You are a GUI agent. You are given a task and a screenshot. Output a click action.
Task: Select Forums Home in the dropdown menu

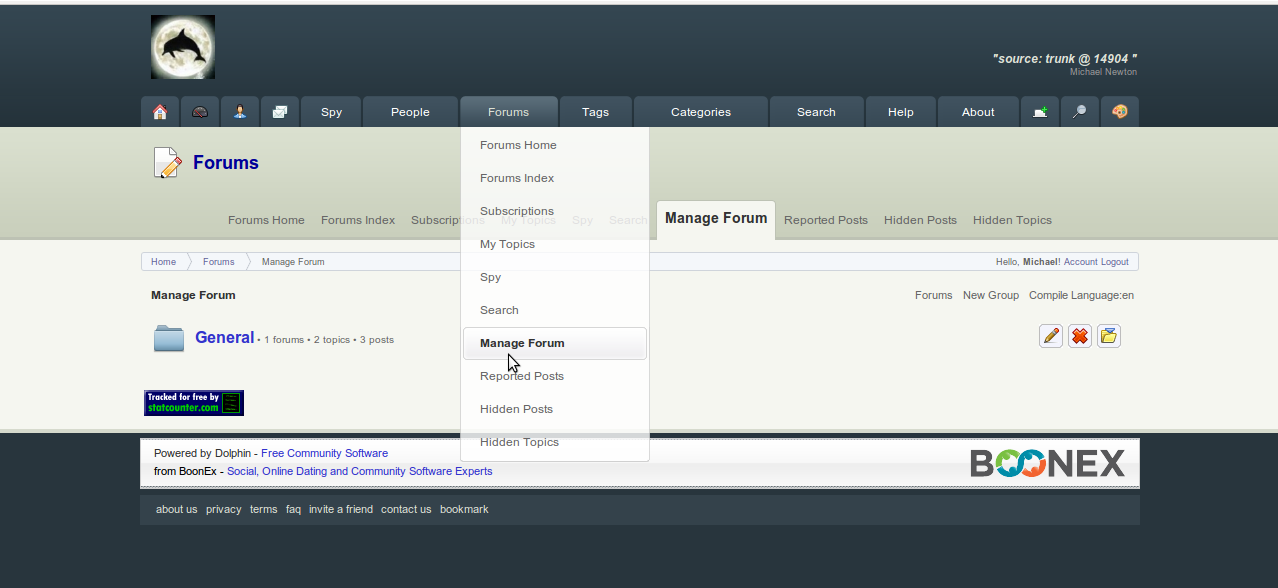[518, 145]
